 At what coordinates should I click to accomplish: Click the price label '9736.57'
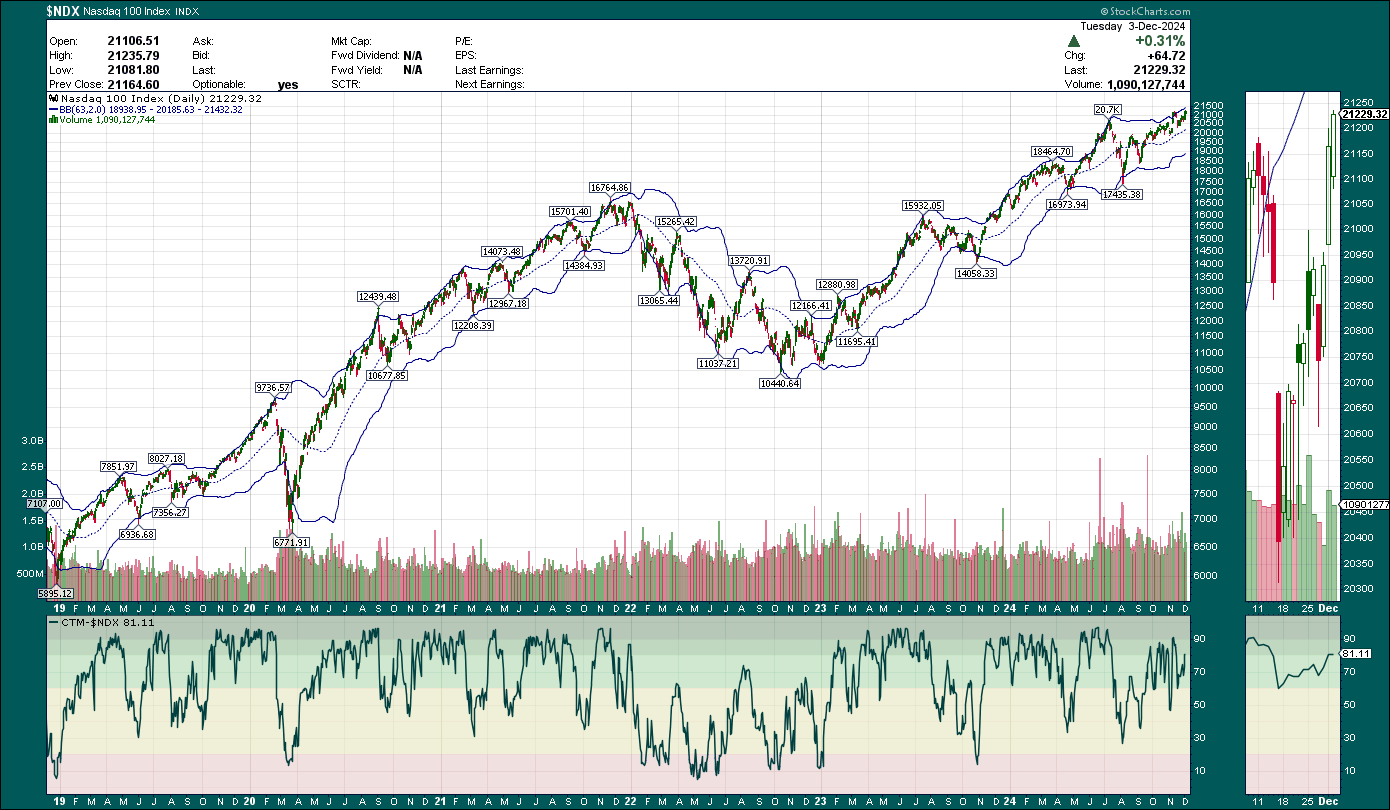(x=273, y=387)
